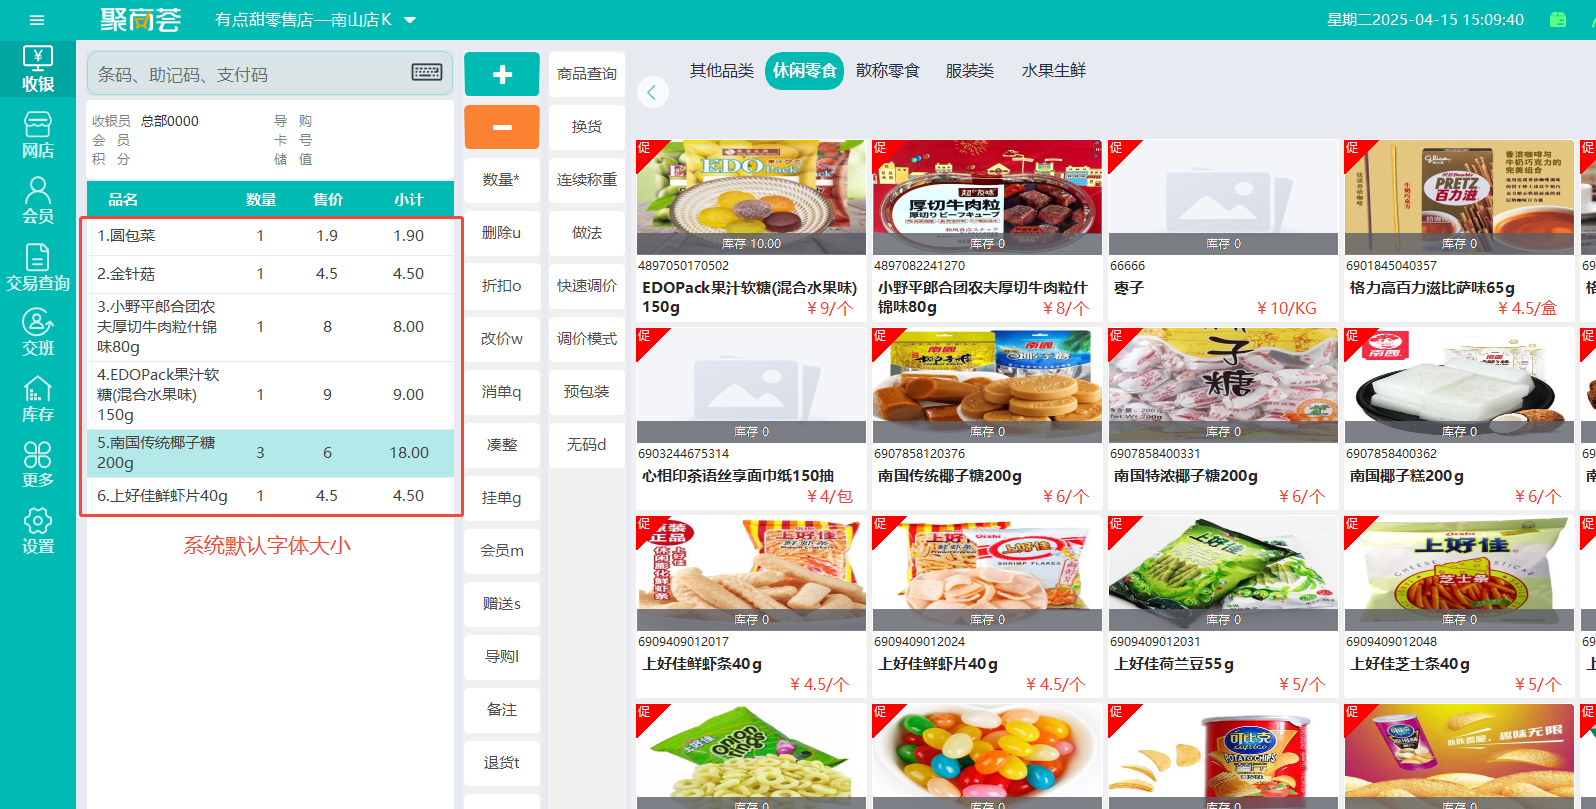
Task: Open the 交易查询 transaction query icon
Action: 38,267
